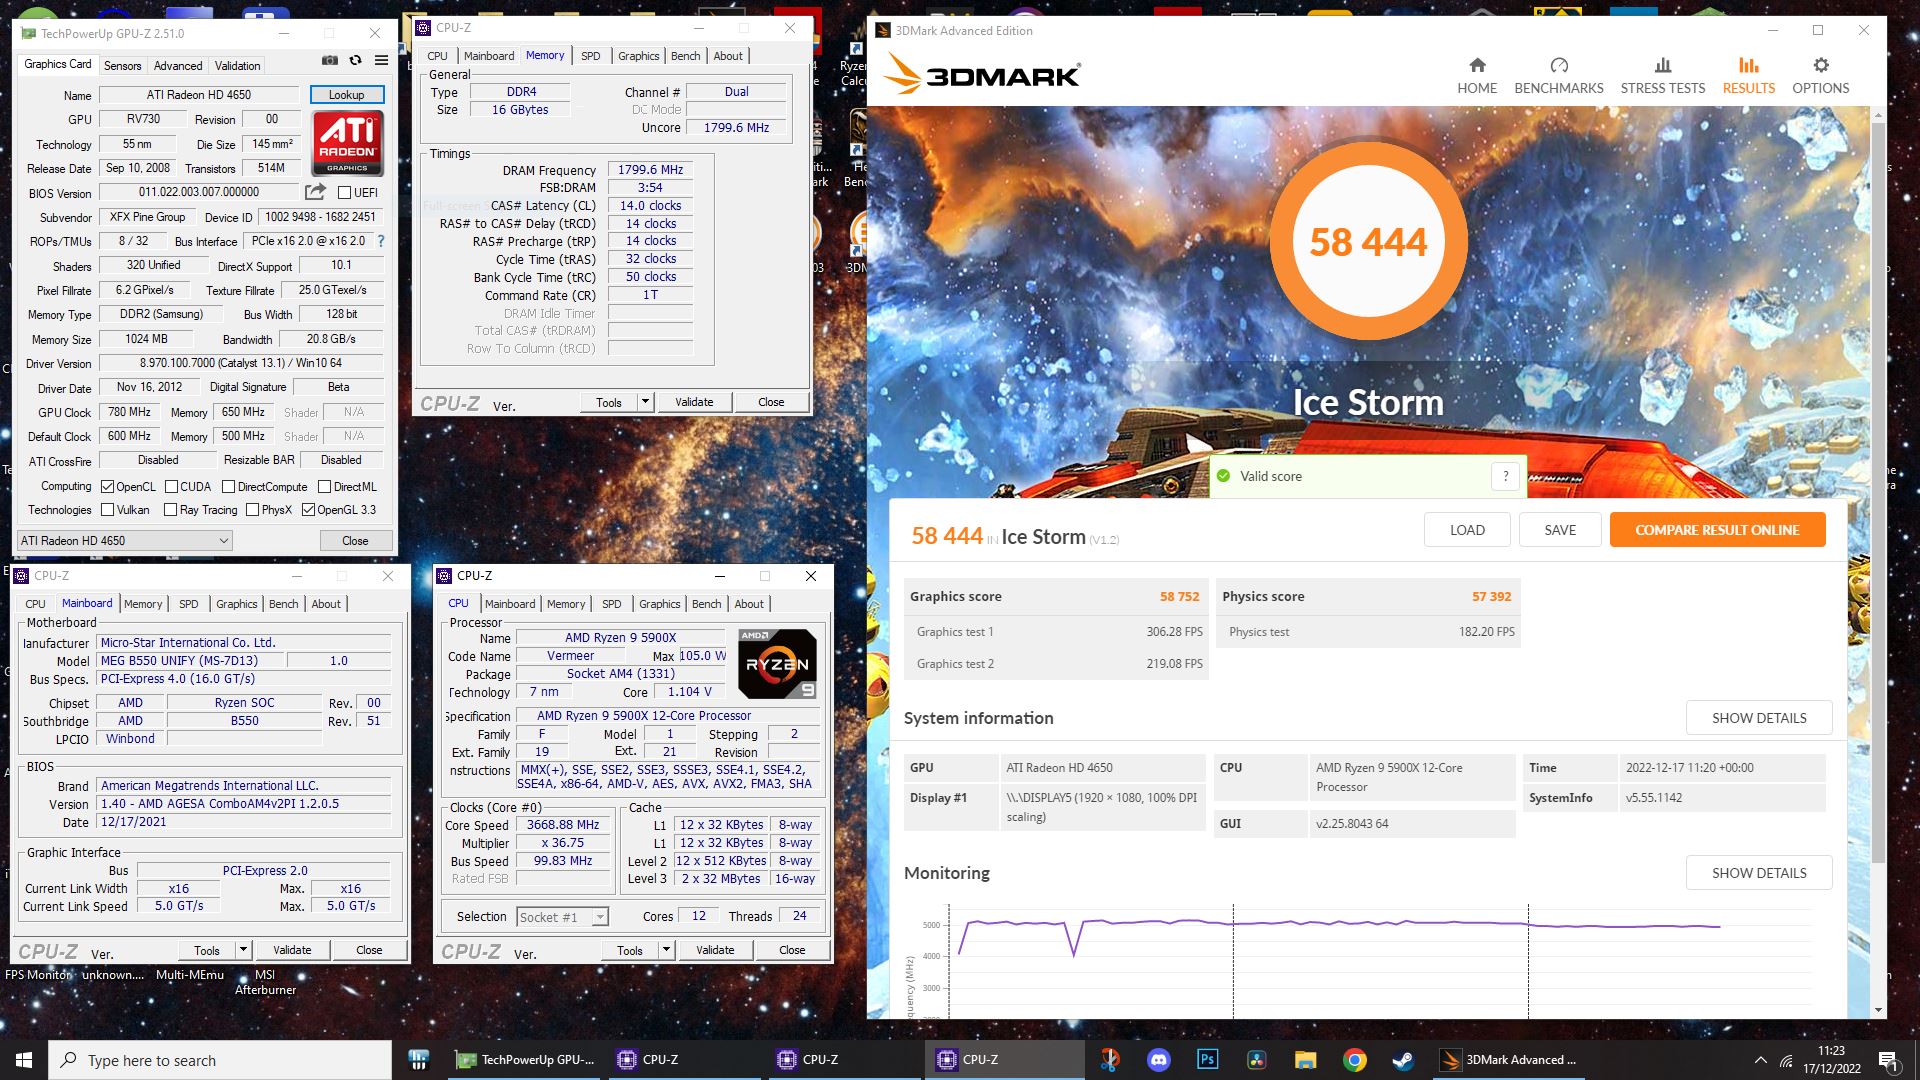This screenshot has height=1080, width=1920.
Task: Open the notifications center icon
Action: tap(1888, 1060)
